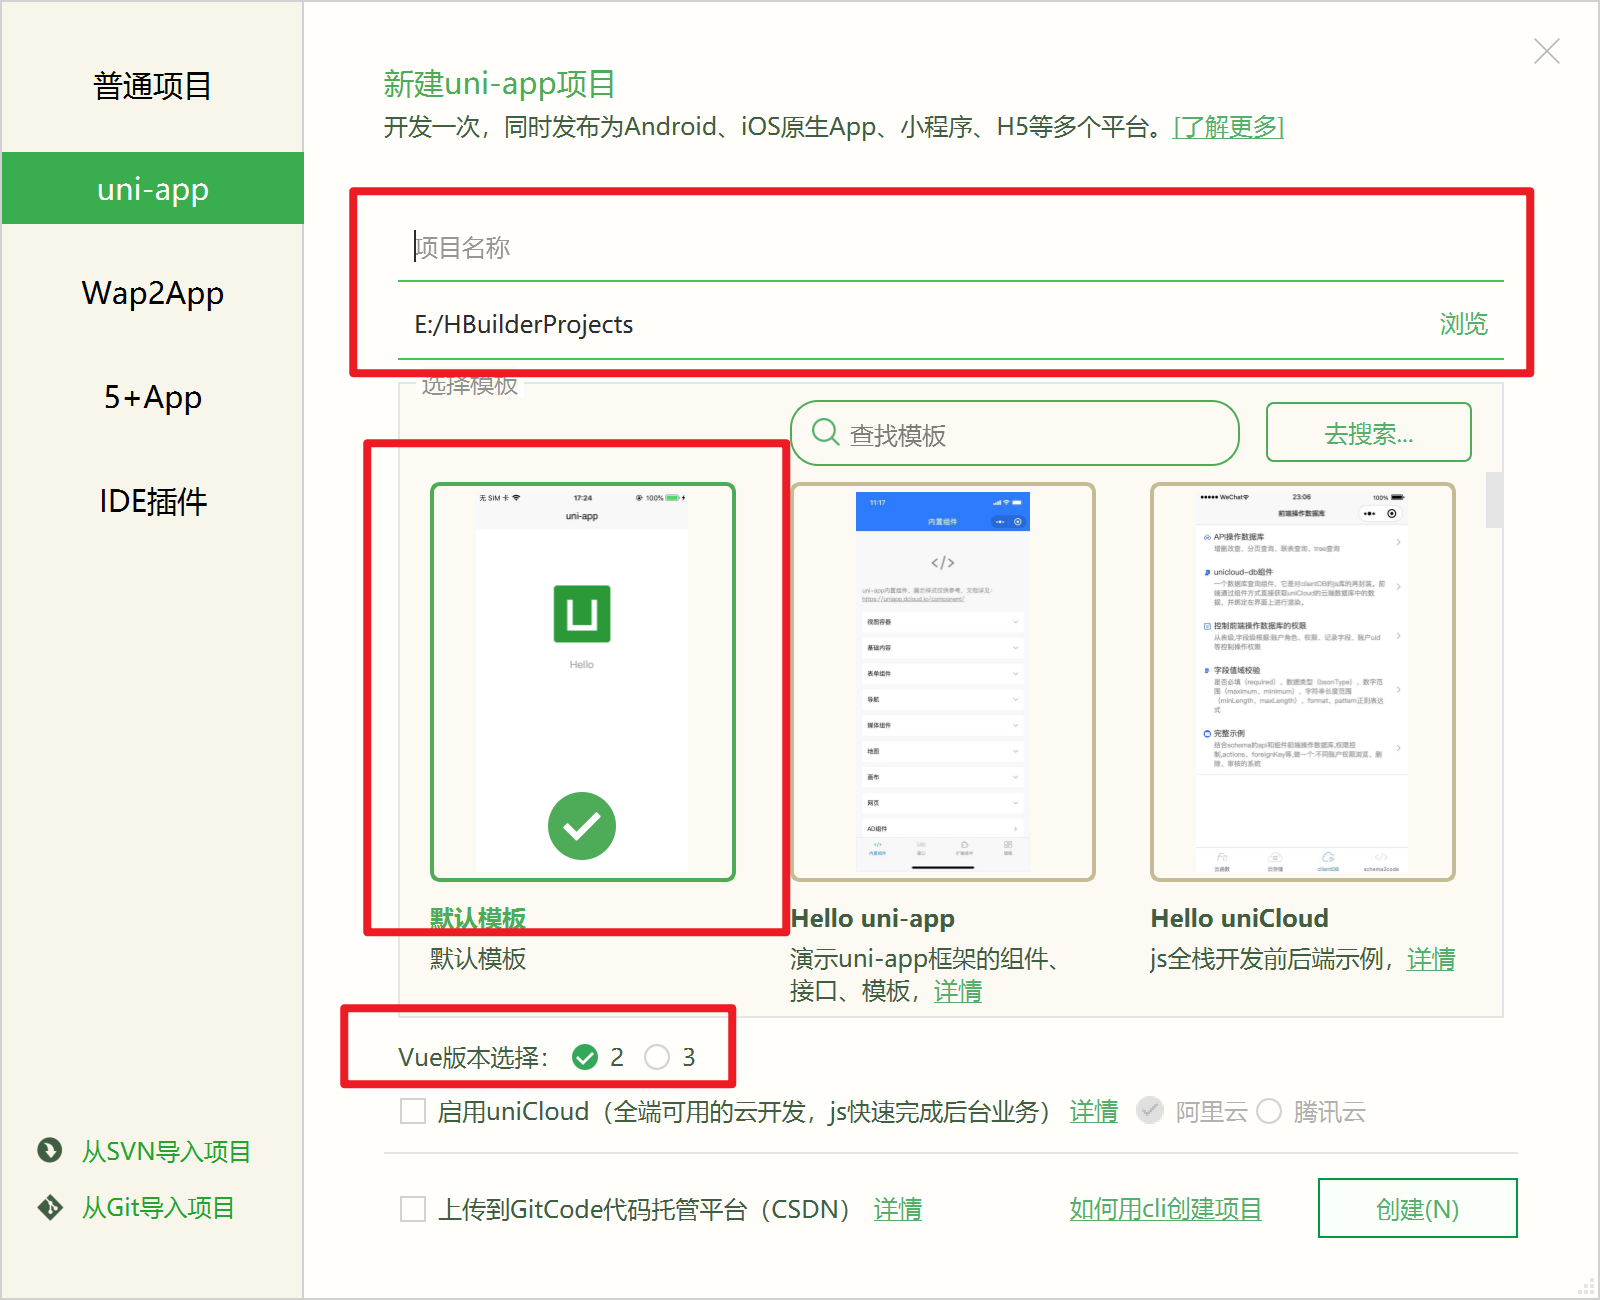Open 详情 link beside GitCode option
1600x1300 pixels.
coord(897,1209)
